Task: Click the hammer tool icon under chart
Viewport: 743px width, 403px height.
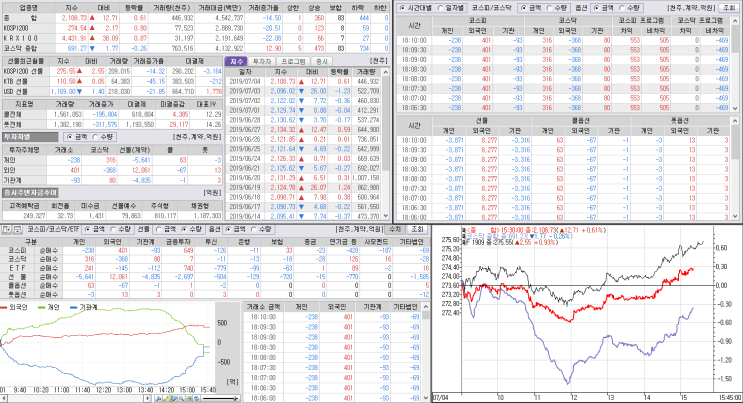Action: click(x=158, y=399)
